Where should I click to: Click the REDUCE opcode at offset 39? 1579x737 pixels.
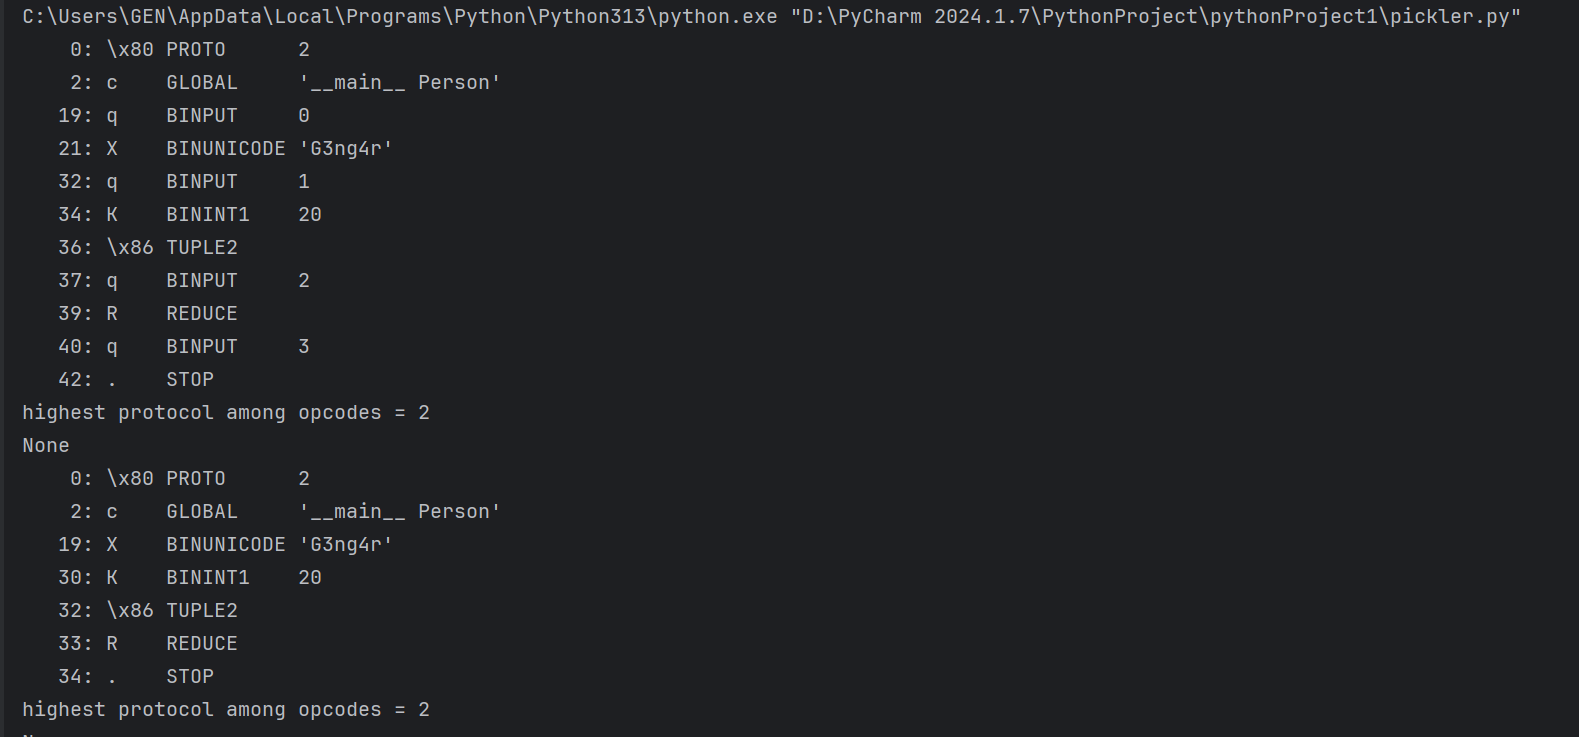[x=202, y=314]
